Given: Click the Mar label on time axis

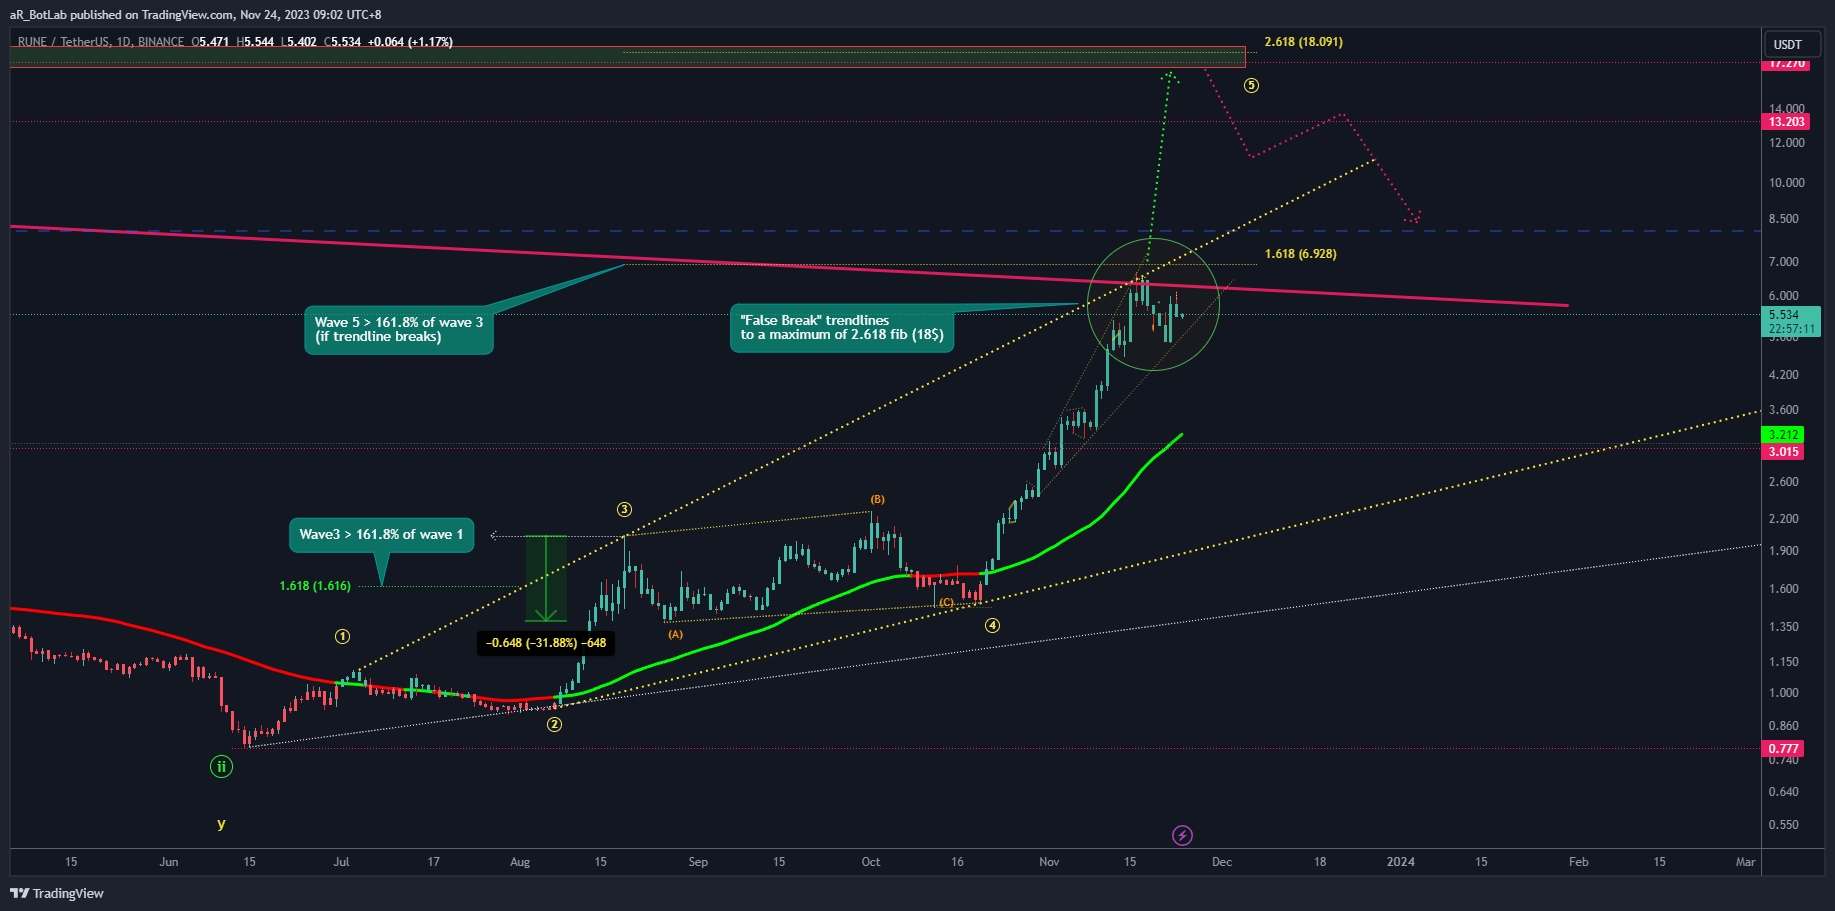Looking at the screenshot, I should click(x=1745, y=862).
